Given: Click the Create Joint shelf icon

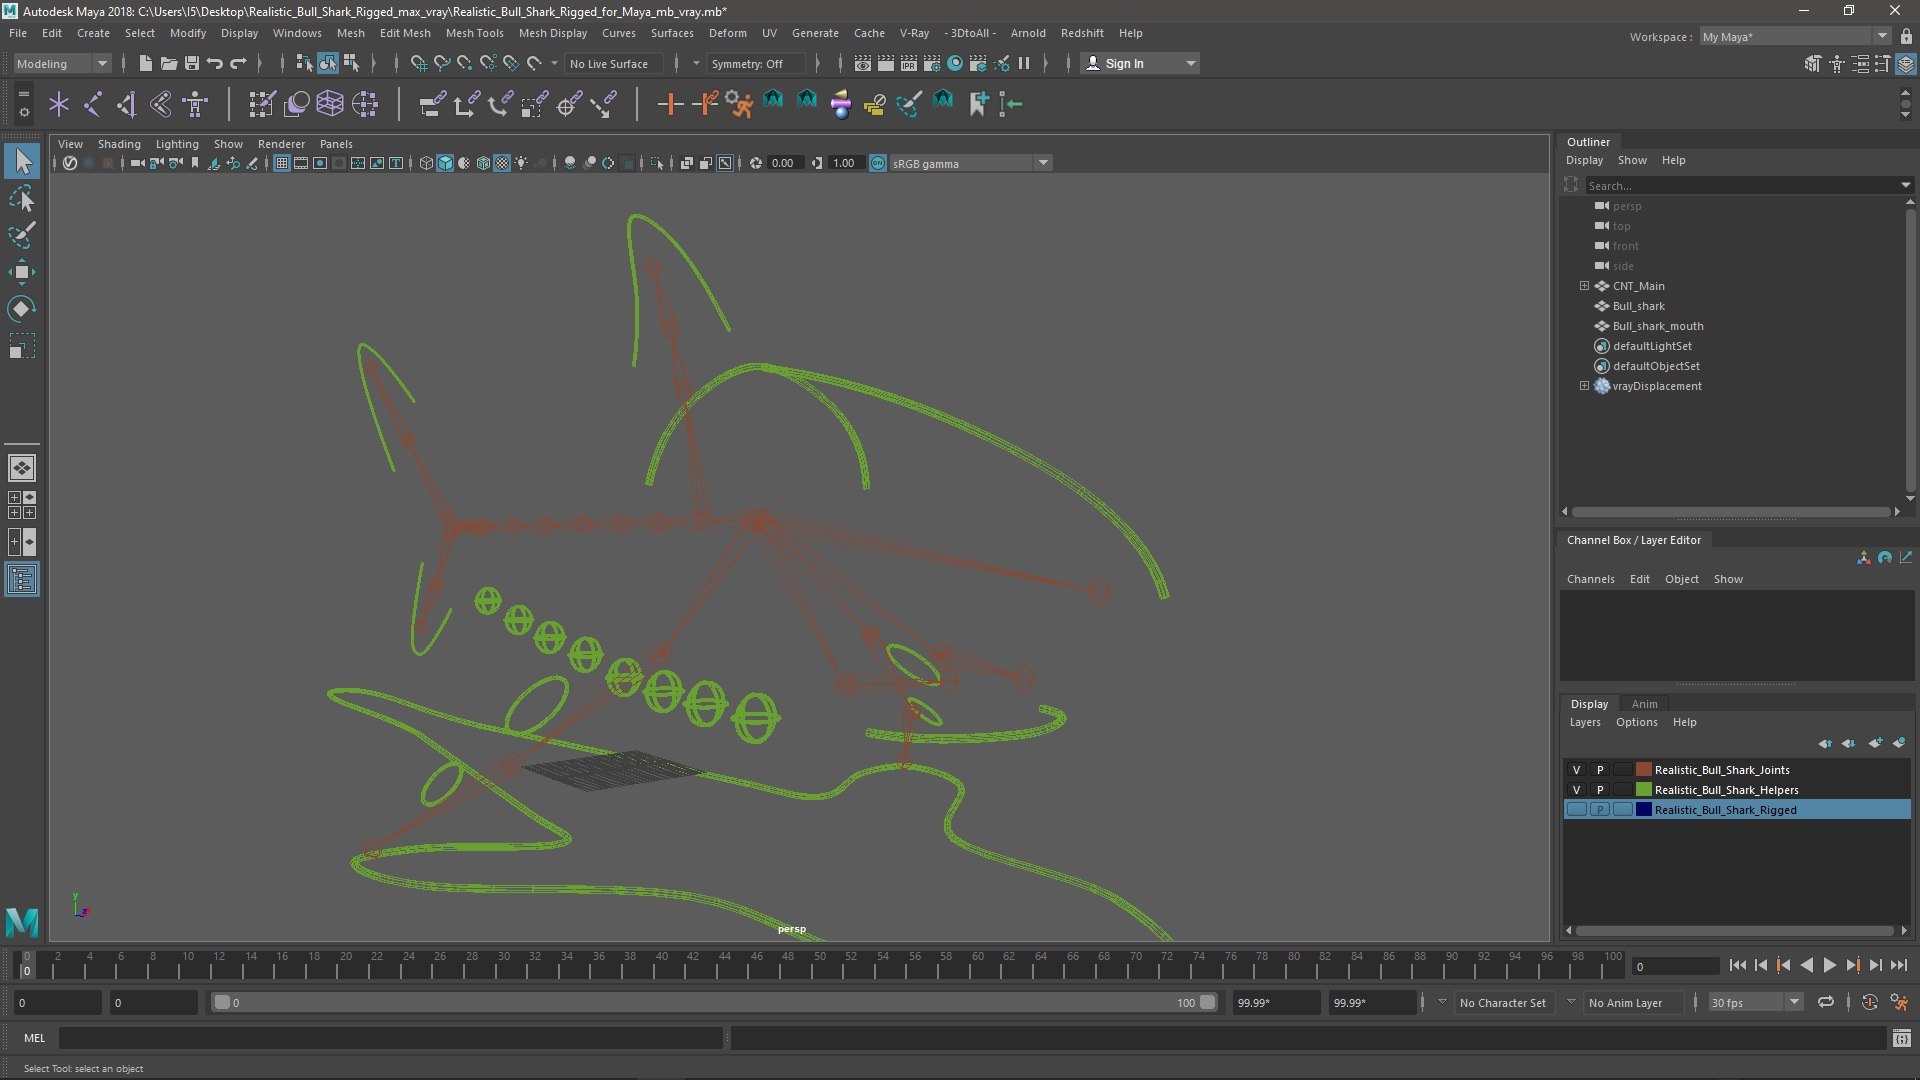Looking at the screenshot, I should tap(92, 104).
